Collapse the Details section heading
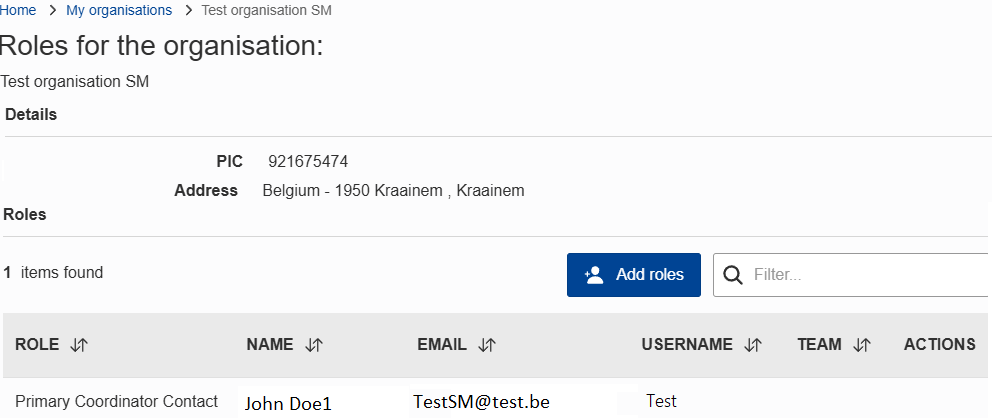 click(31, 115)
